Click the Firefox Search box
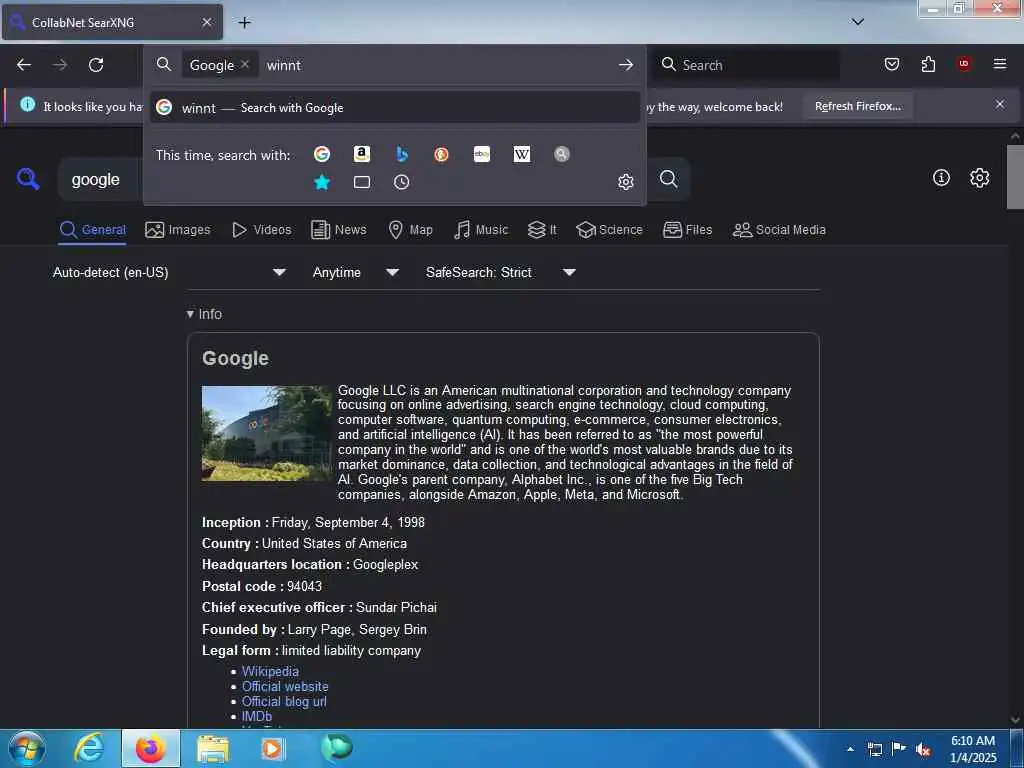Image resolution: width=1024 pixels, height=768 pixels. click(746, 65)
